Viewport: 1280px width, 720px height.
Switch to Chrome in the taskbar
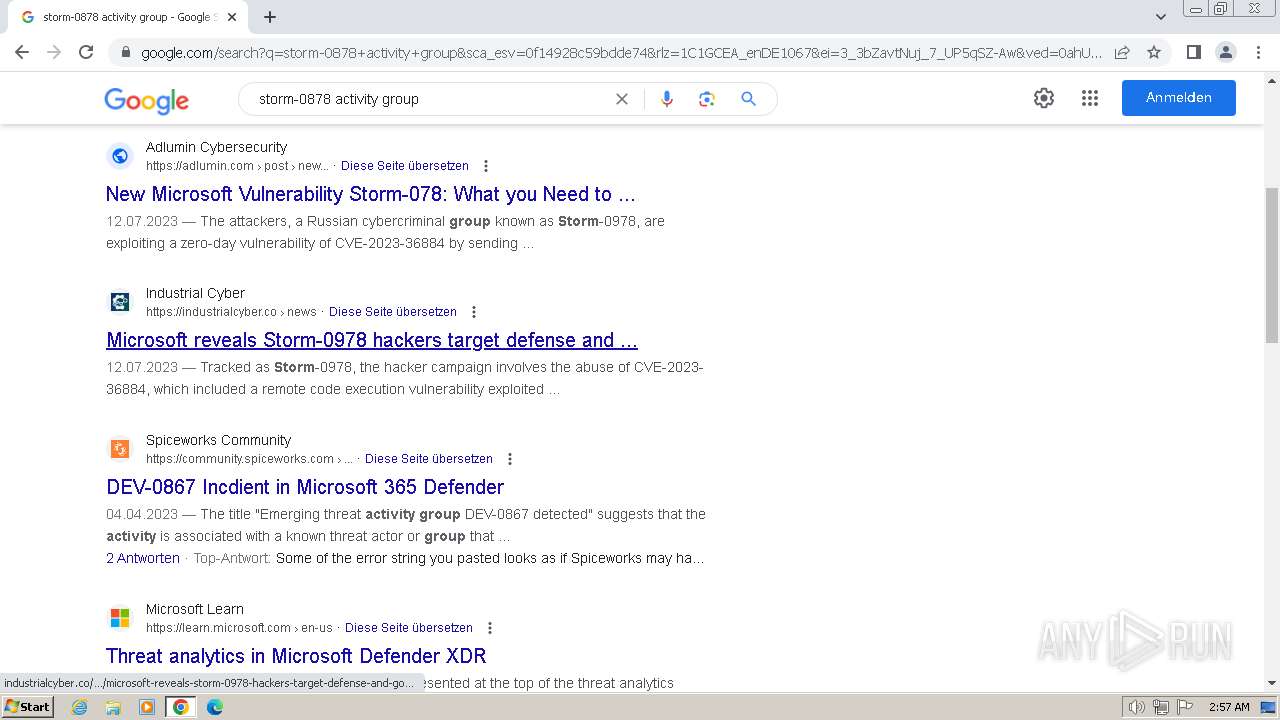181,707
